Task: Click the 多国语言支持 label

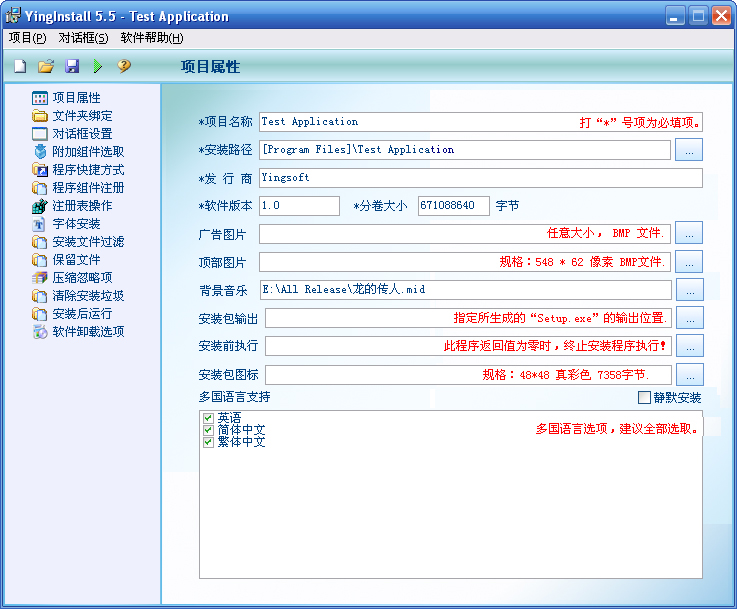Action: pos(235,397)
